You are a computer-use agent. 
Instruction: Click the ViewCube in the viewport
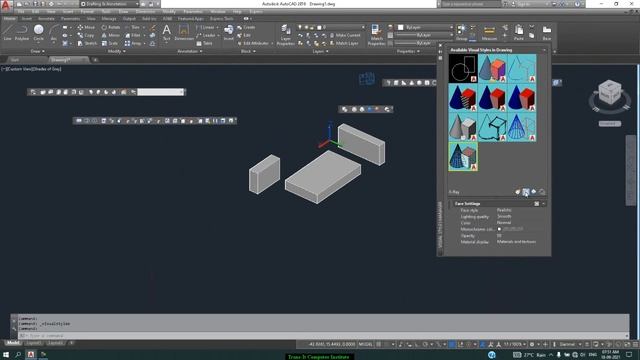610,92
